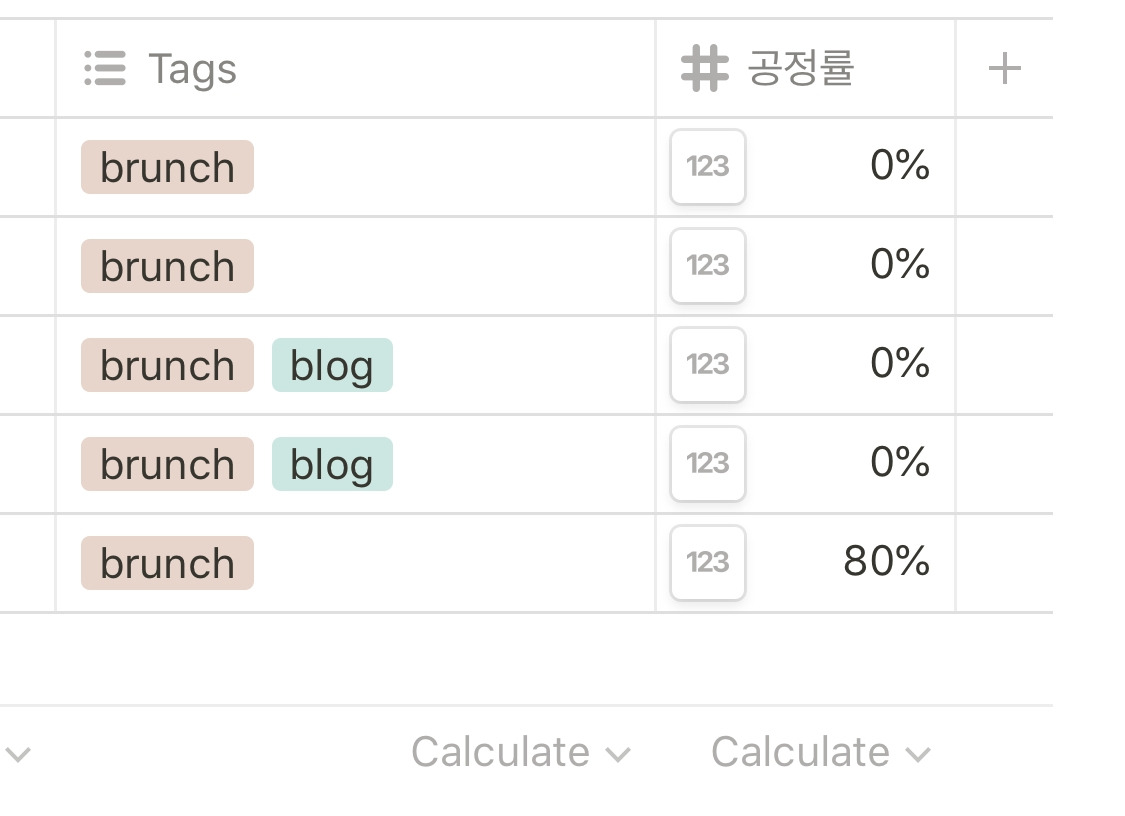Image resolution: width=1125 pixels, height=816 pixels.
Task: Select the brunch tag in the first row
Action: [x=167, y=167]
